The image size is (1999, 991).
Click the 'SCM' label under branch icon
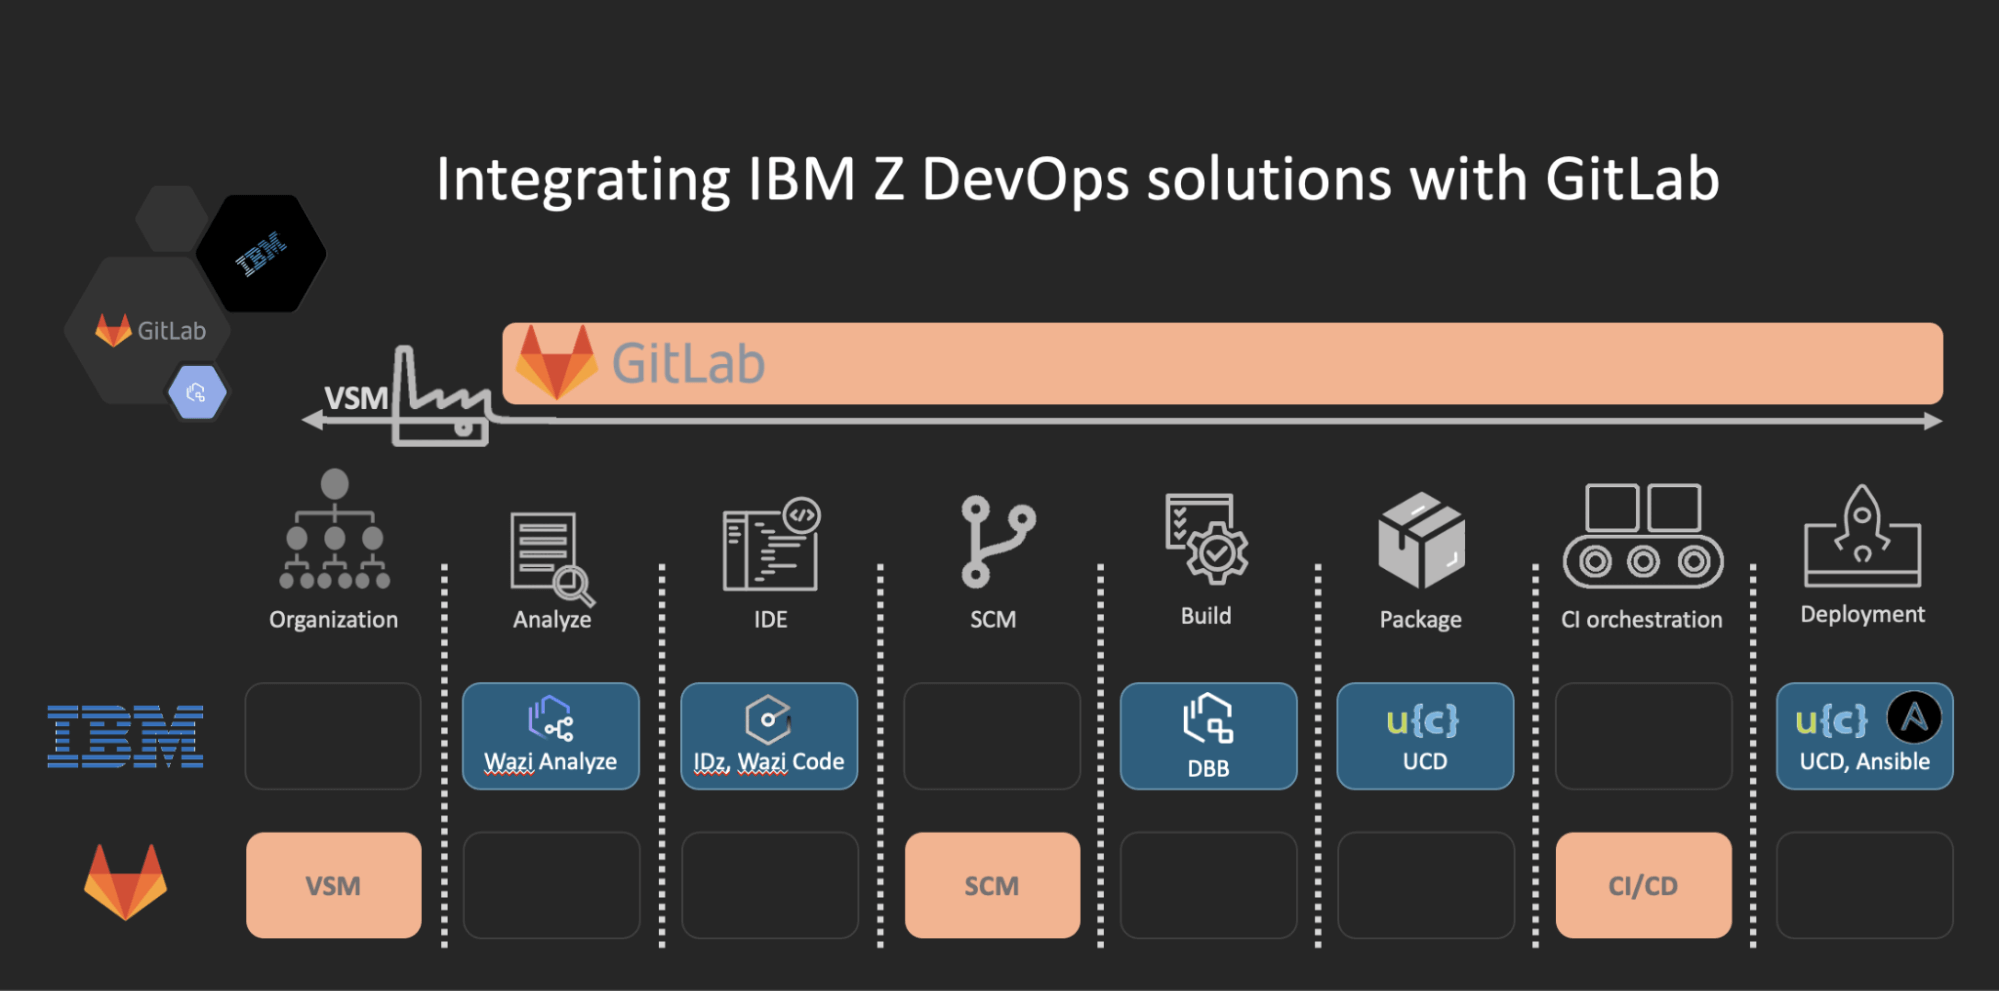993,620
